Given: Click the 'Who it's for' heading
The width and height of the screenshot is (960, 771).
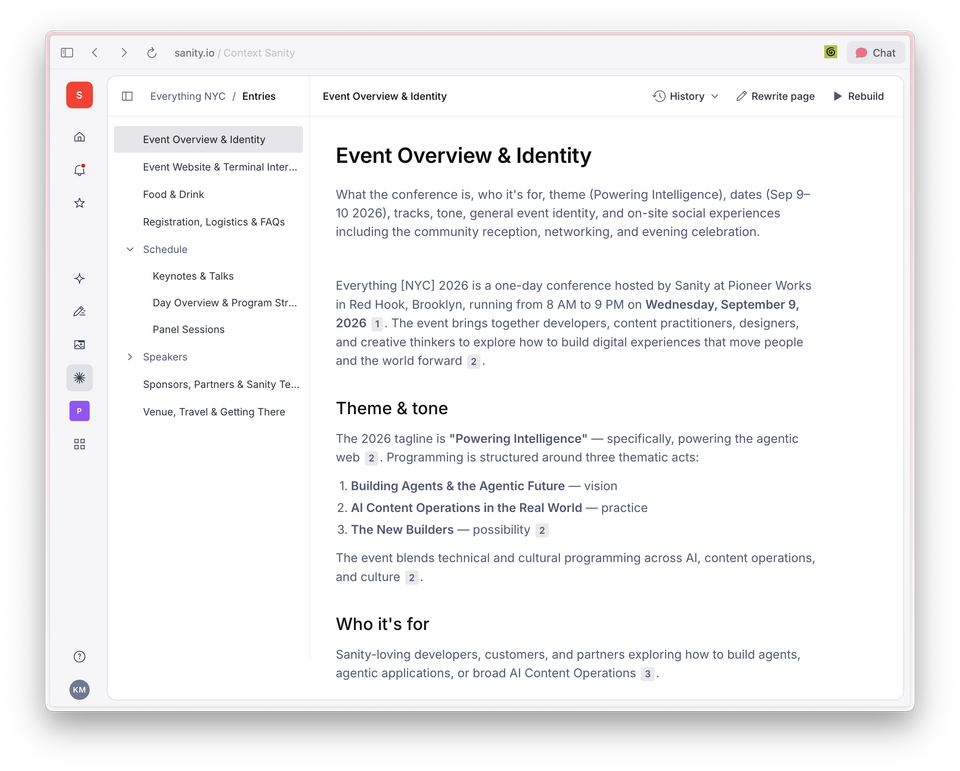Looking at the screenshot, I should 382,624.
